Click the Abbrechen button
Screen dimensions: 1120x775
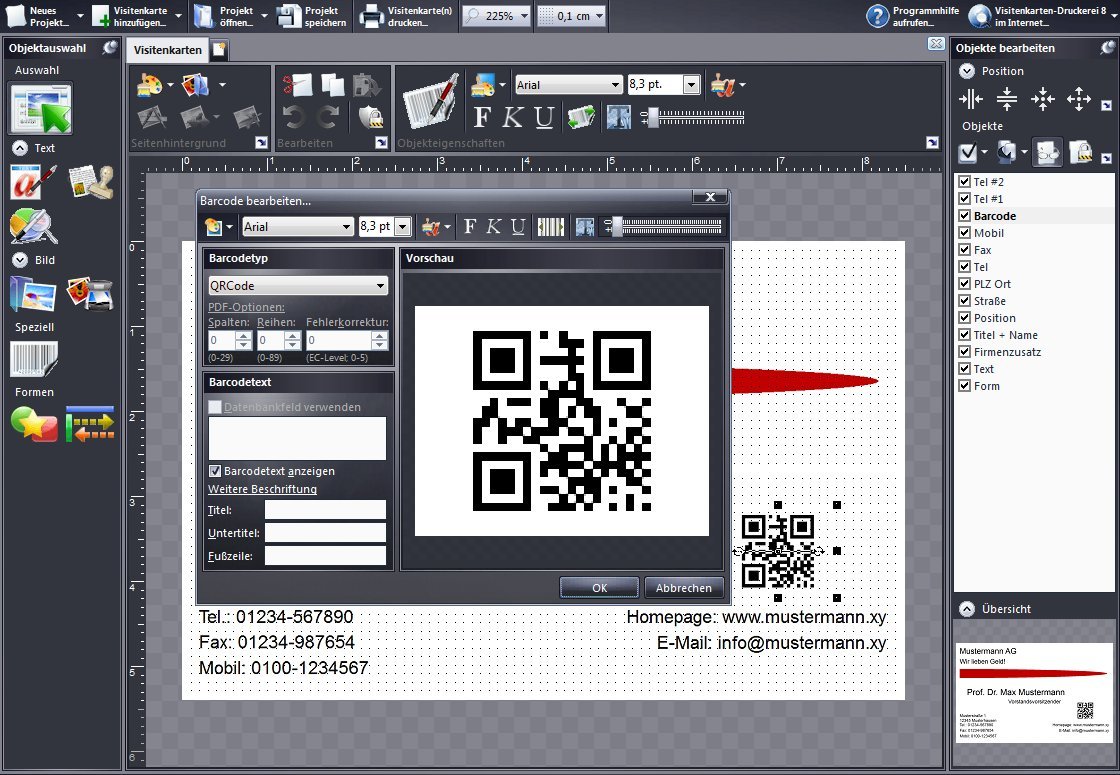tap(684, 588)
